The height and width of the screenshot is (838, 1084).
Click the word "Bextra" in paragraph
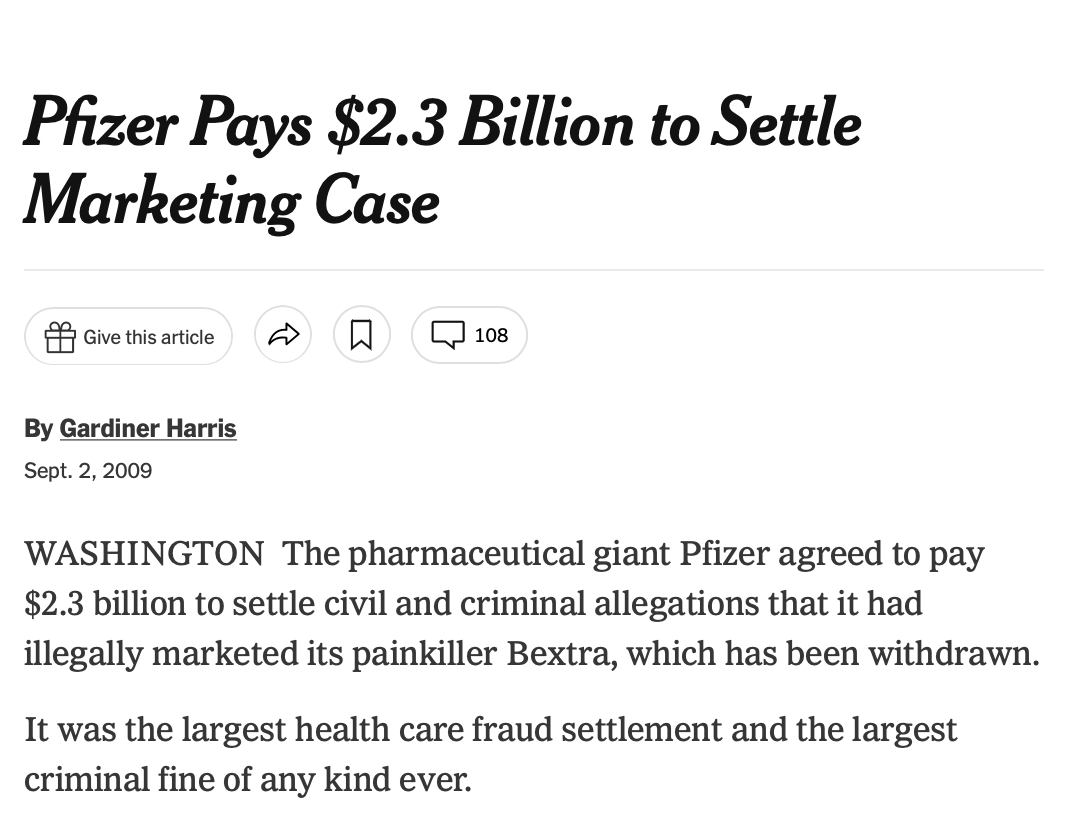click(561, 653)
